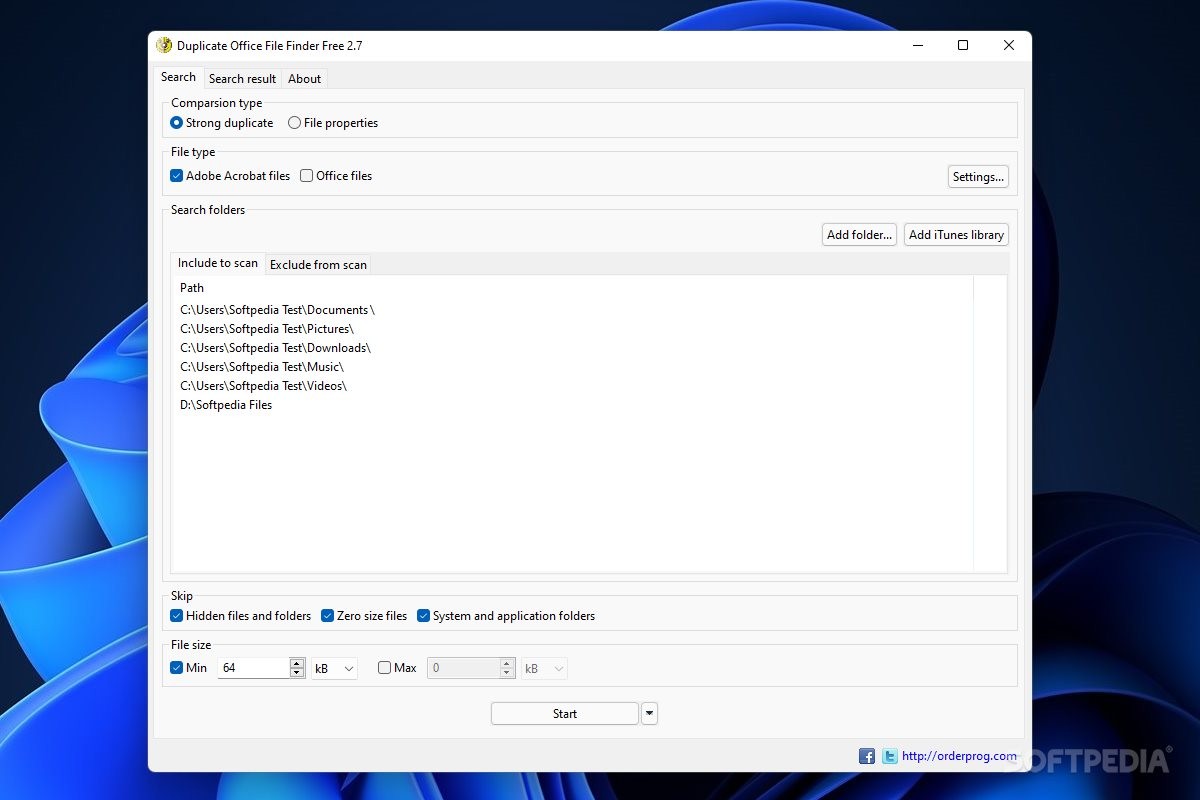1200x800 pixels.
Task: Decrease Min size with down stepper
Action: [297, 673]
